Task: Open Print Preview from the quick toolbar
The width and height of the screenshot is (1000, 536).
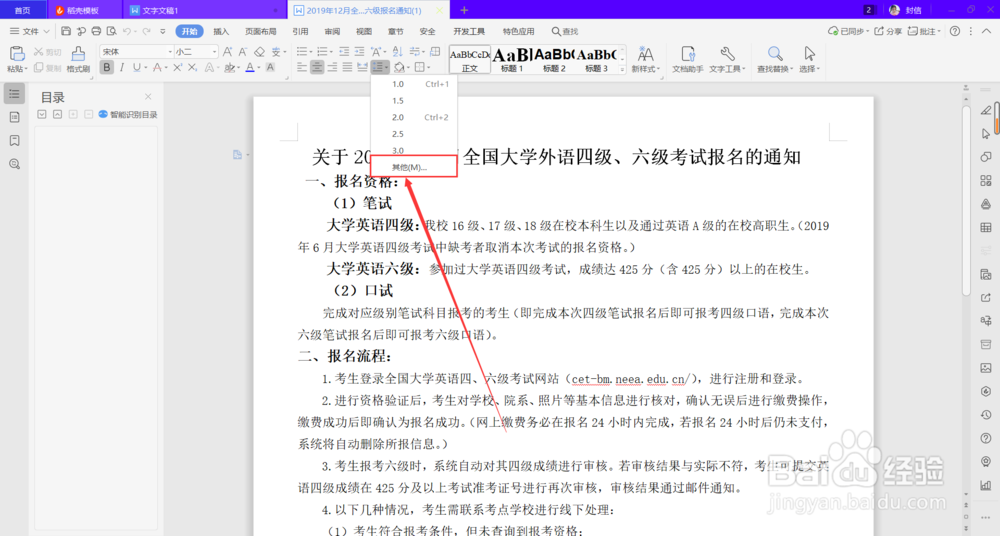Action: click(x=112, y=31)
